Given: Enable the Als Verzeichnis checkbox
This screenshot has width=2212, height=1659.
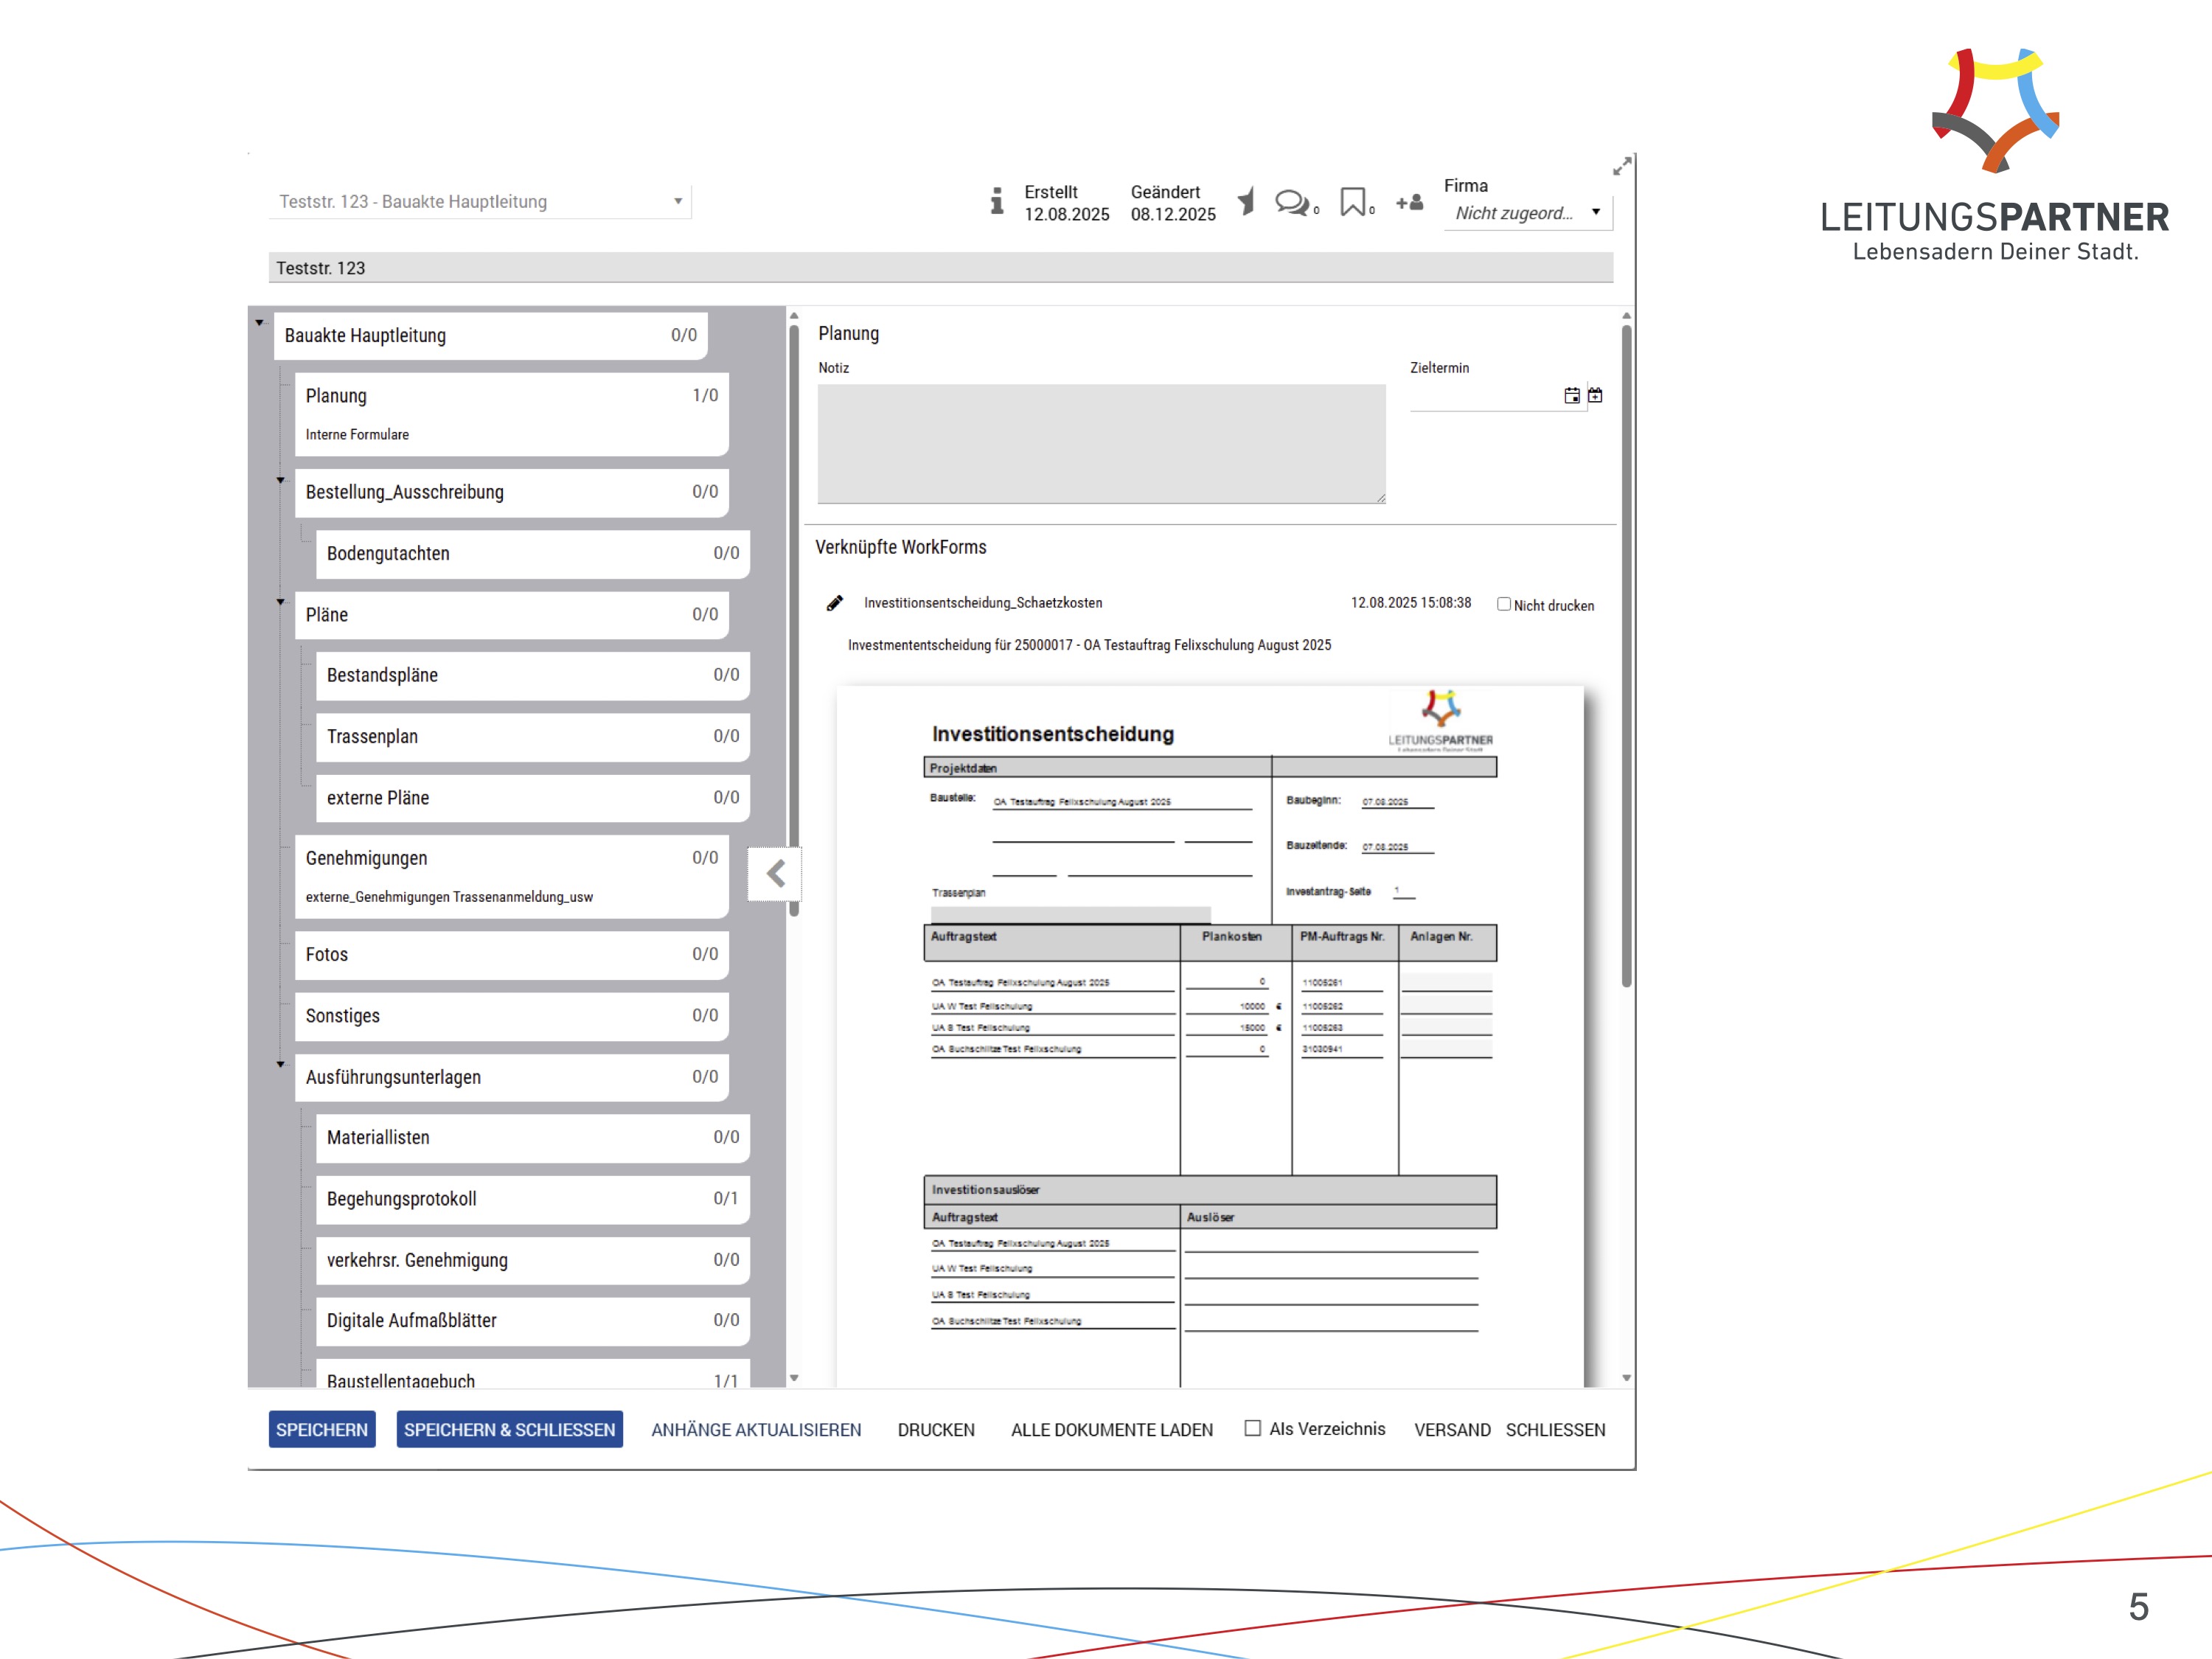Looking at the screenshot, I should tap(1252, 1428).
